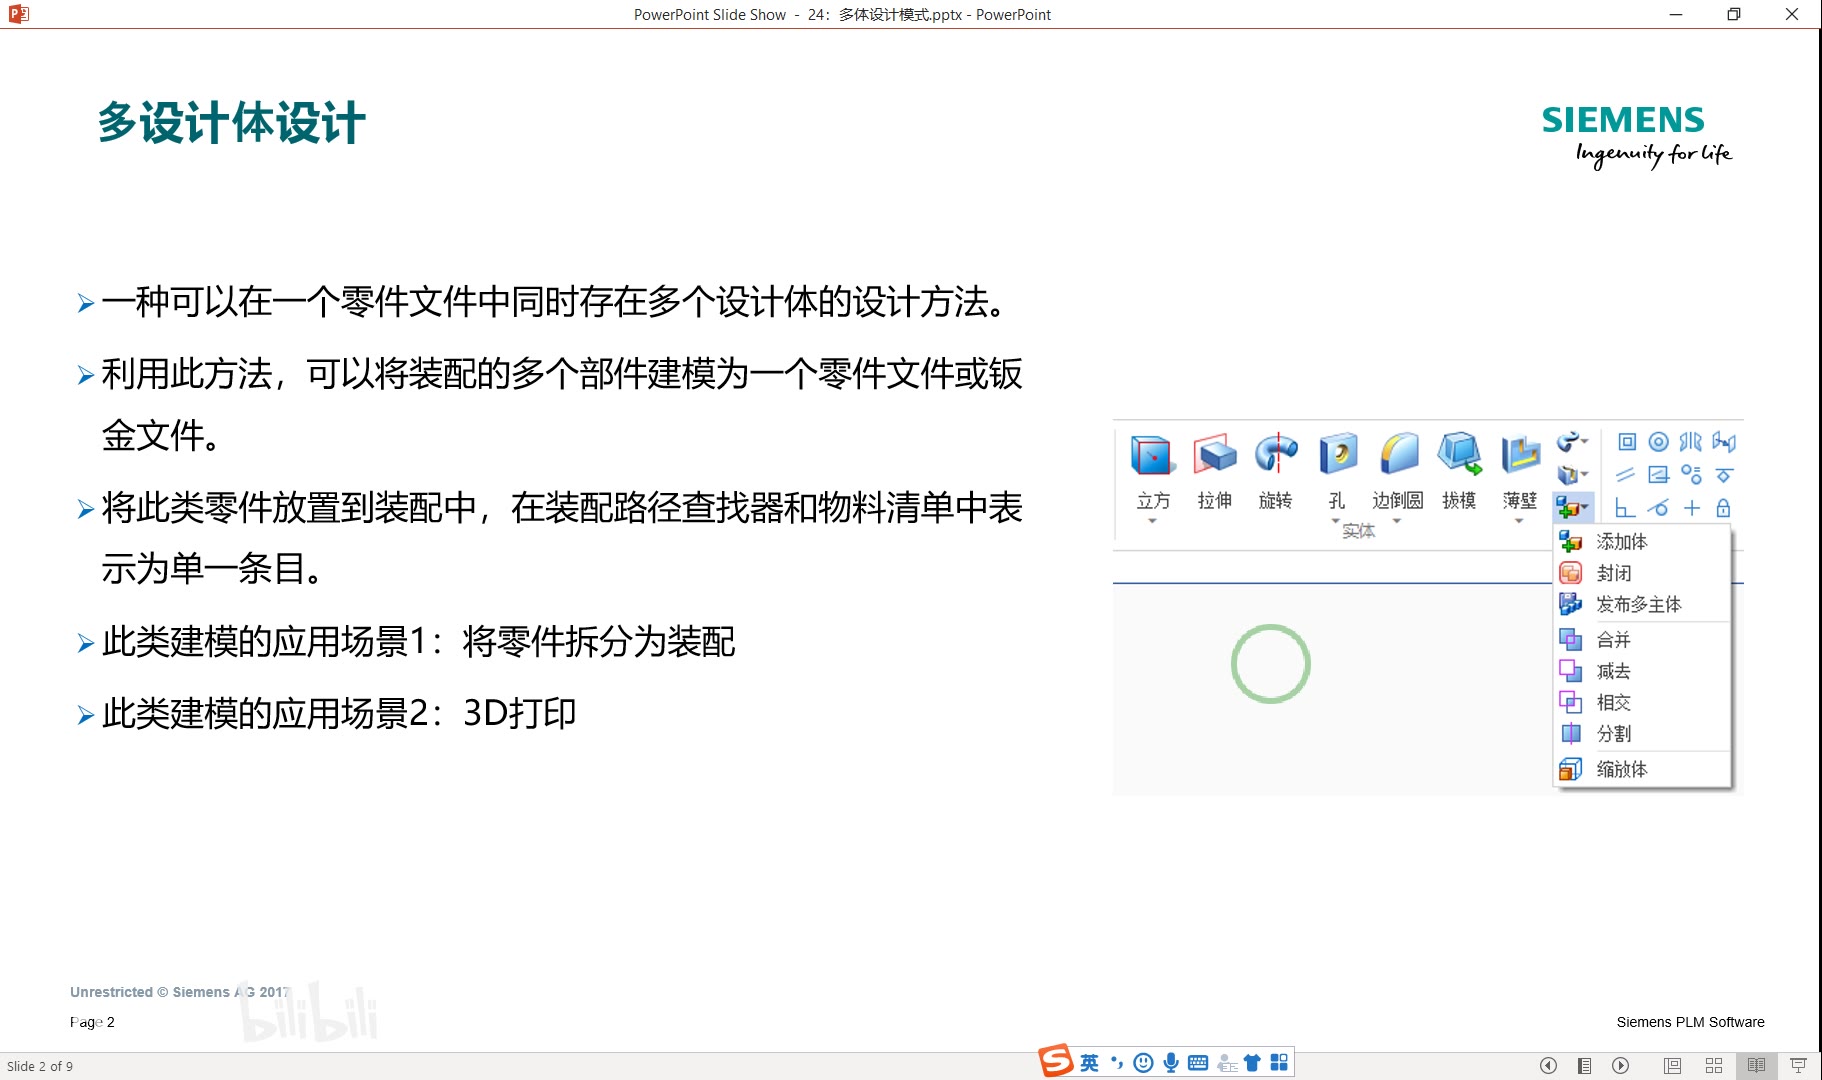This screenshot has height=1080, width=1822.
Task: Click the Sogou input method logo
Action: (1056, 1061)
